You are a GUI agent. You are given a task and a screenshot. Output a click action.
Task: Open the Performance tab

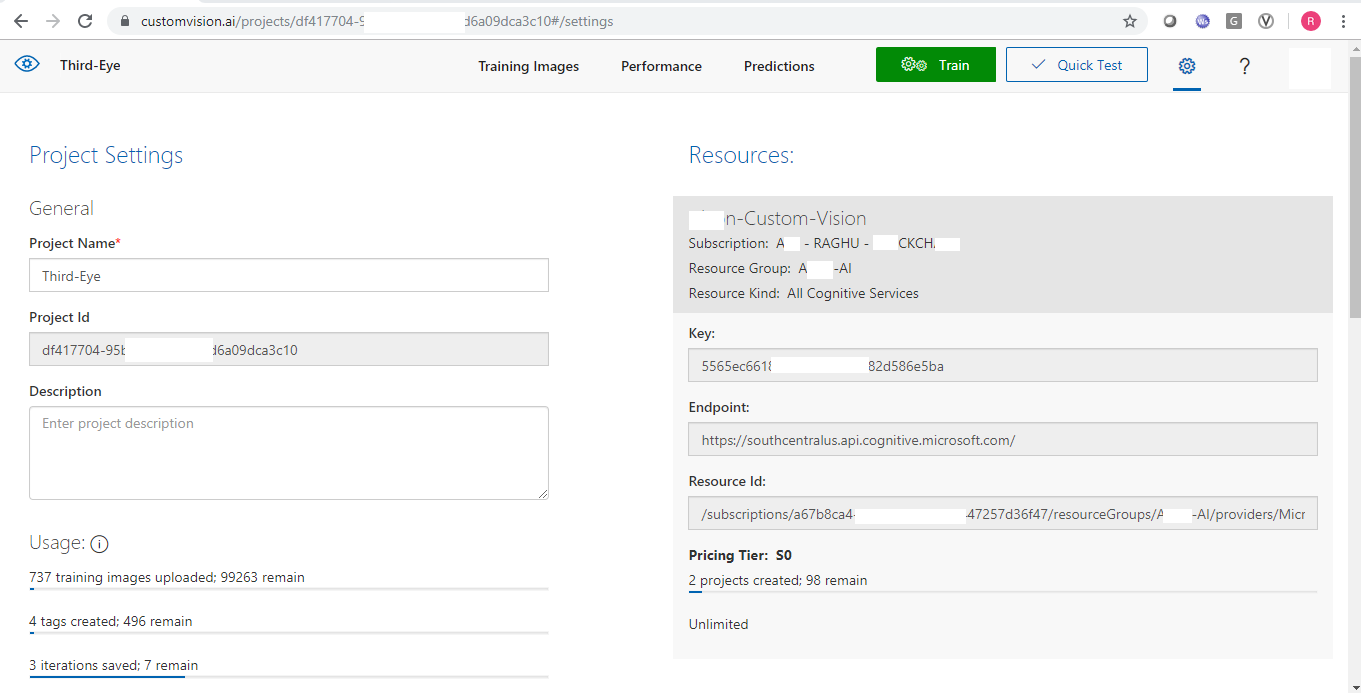click(x=661, y=66)
